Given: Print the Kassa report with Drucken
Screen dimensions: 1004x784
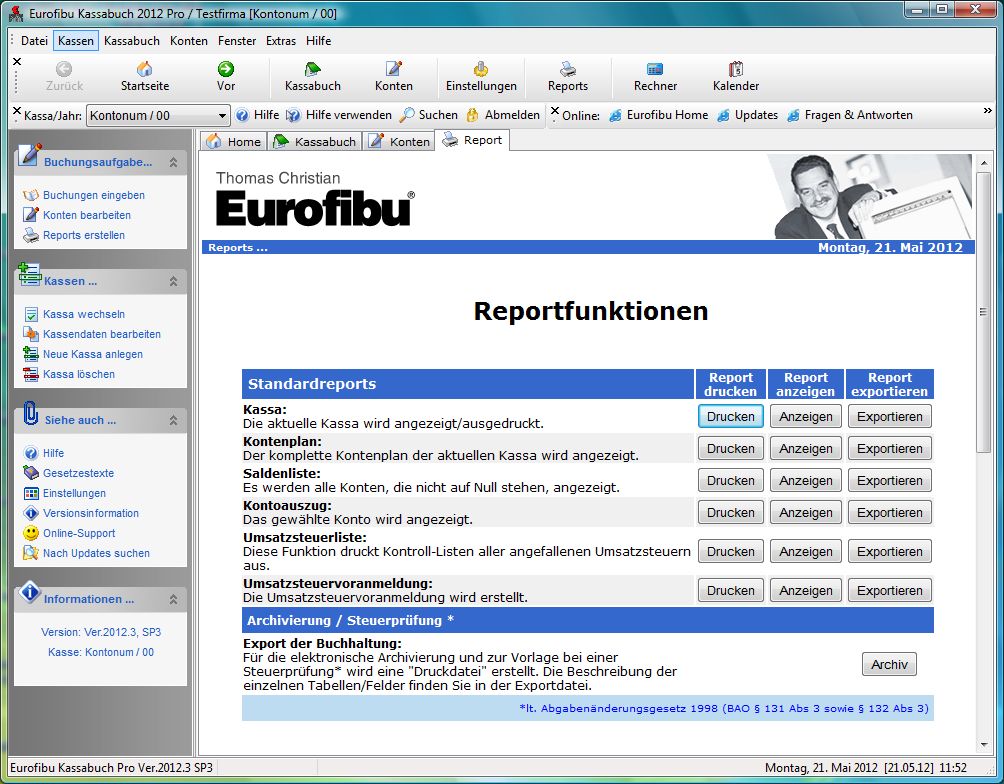Looking at the screenshot, I should [731, 416].
